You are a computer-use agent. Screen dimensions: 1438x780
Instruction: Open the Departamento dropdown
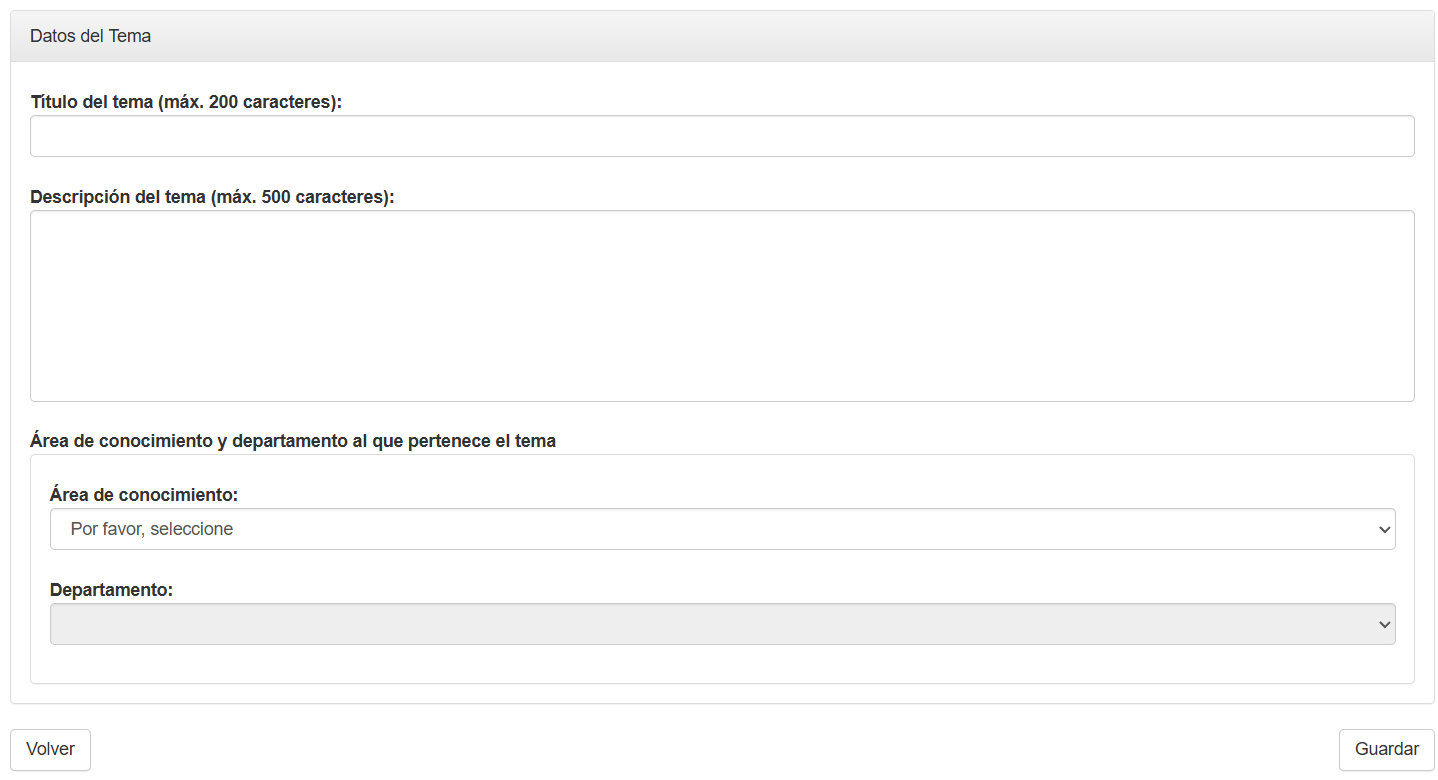coord(722,624)
